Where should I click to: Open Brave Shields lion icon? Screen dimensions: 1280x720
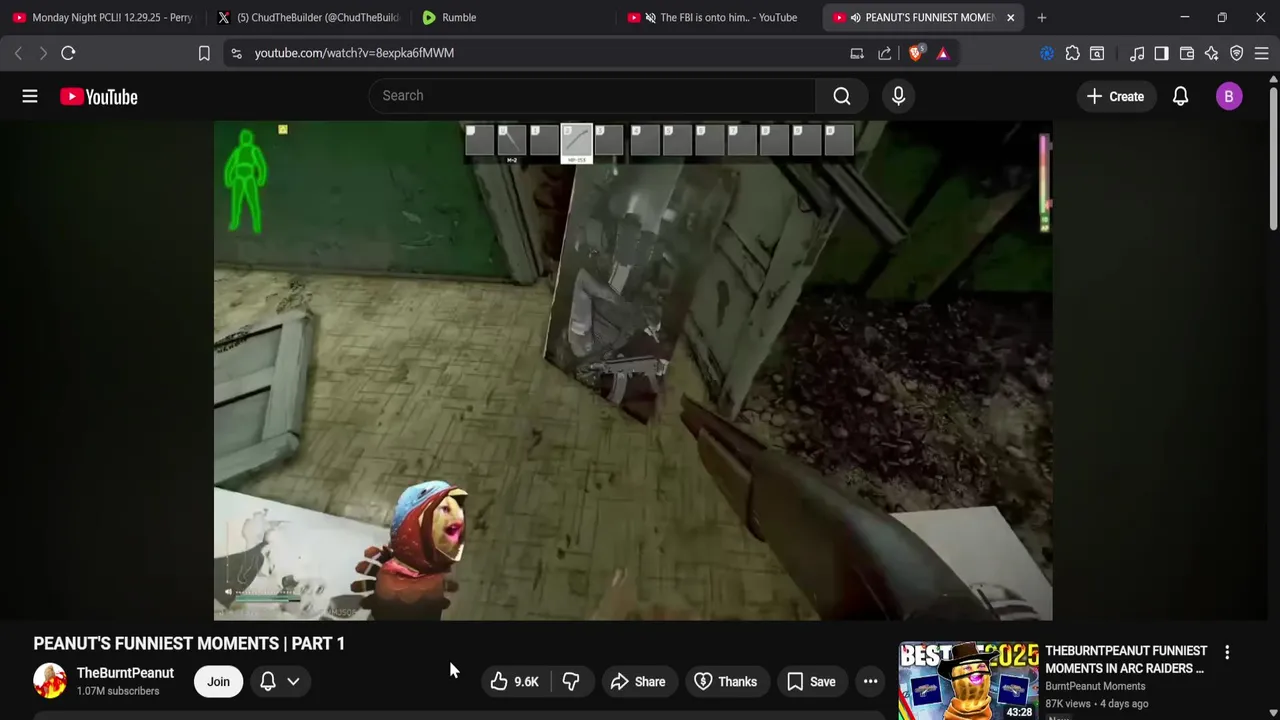915,53
